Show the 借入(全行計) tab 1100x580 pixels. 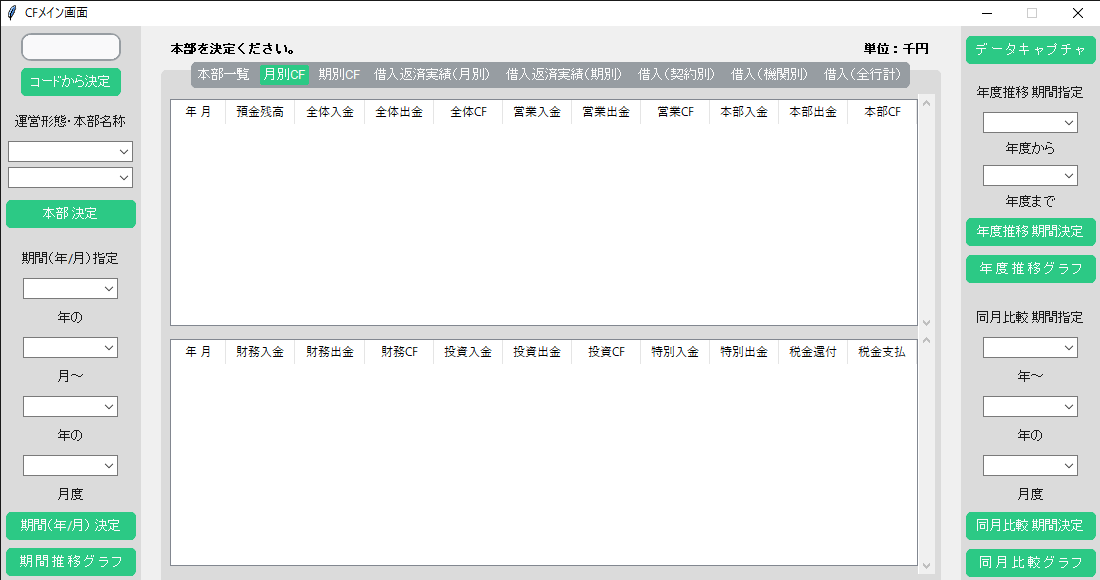(862, 74)
